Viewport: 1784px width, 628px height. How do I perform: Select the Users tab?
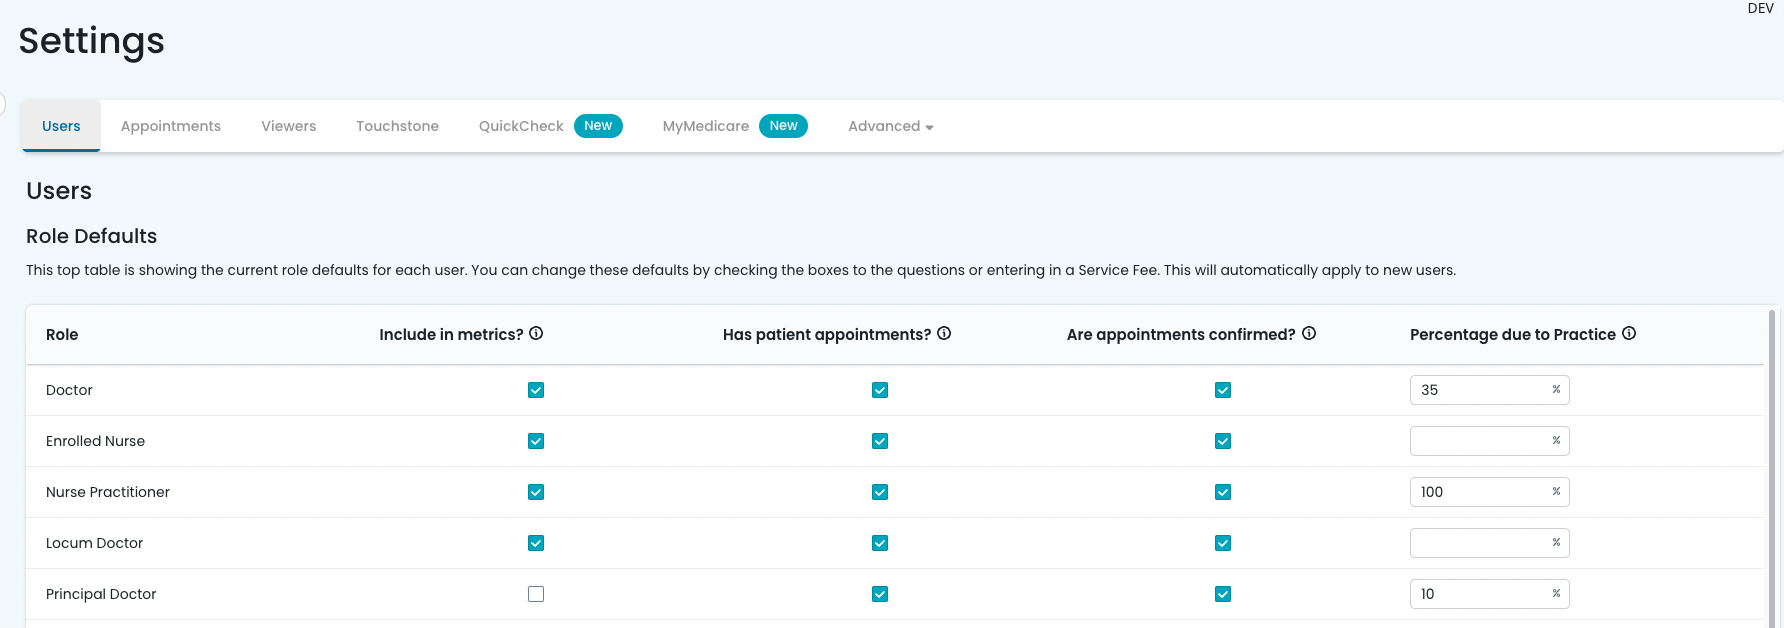(61, 127)
